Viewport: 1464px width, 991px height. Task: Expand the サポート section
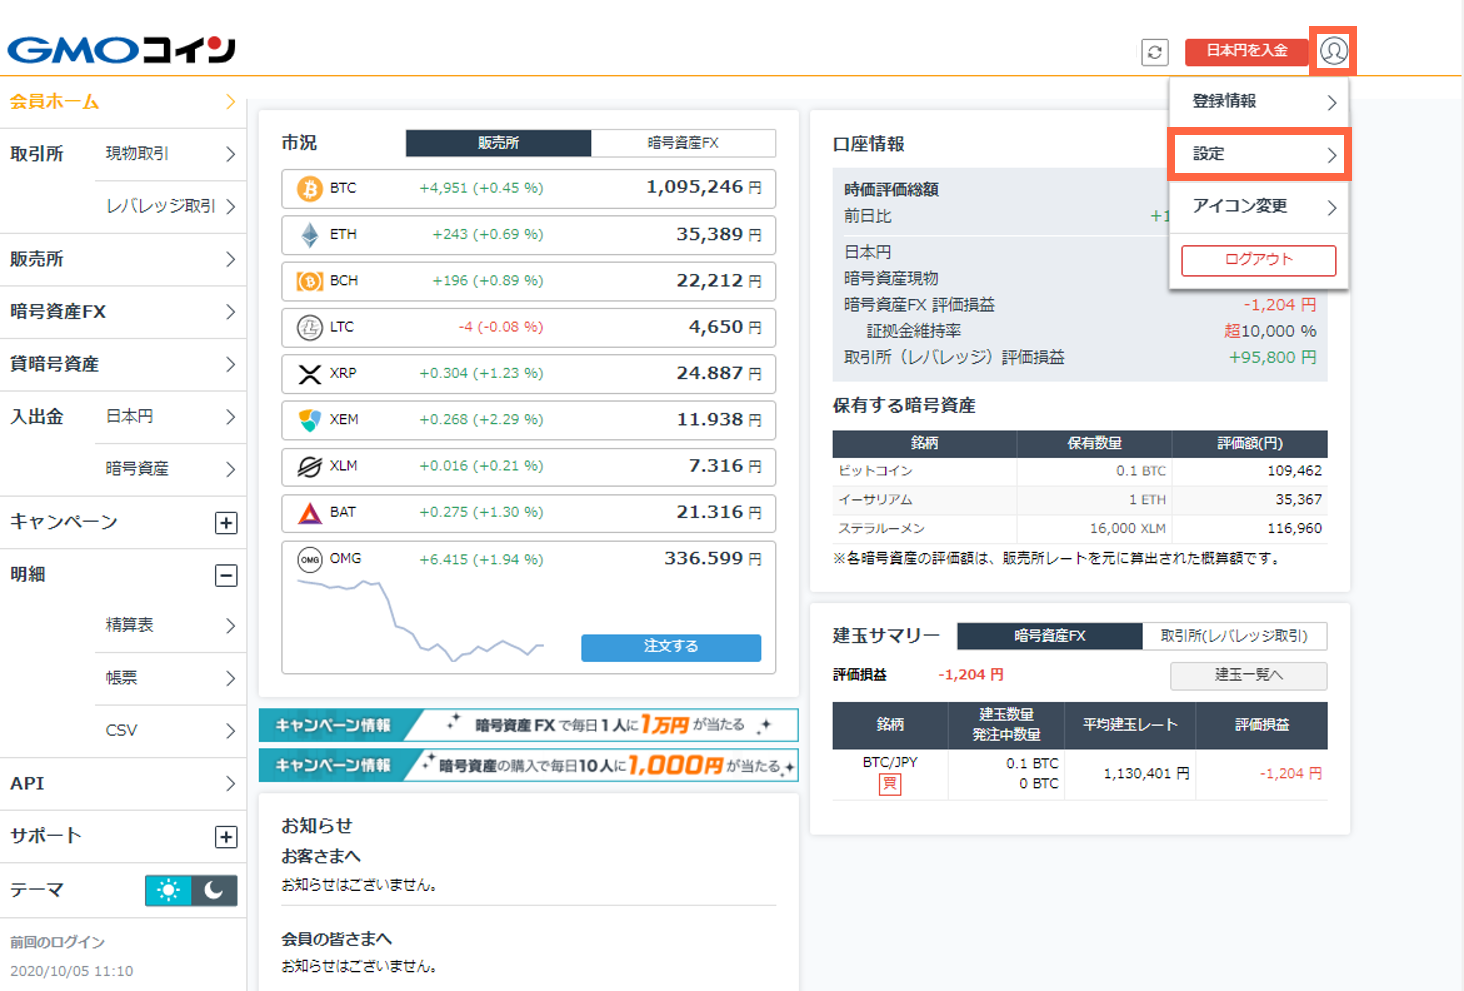tap(227, 836)
